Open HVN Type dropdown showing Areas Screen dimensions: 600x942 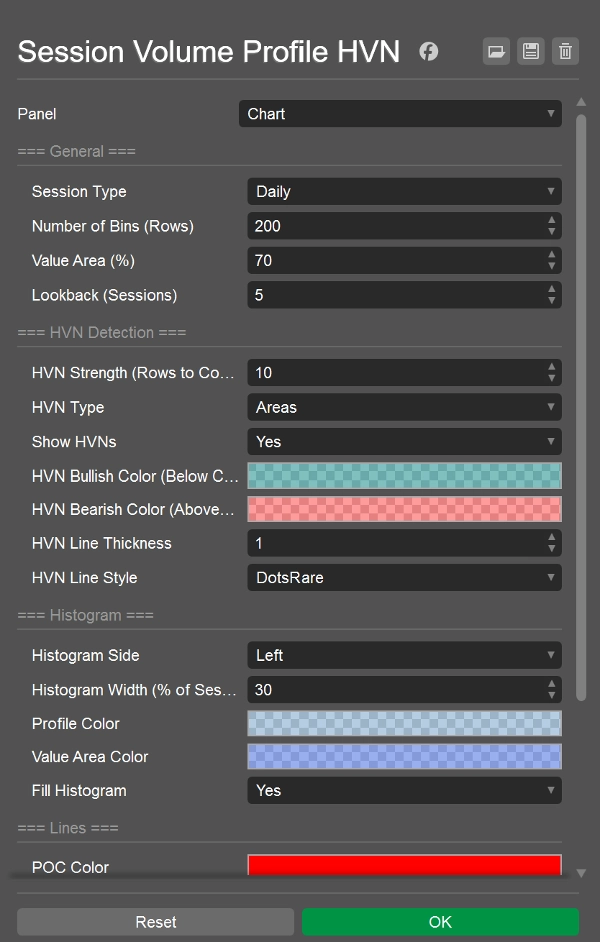pyautogui.click(x=404, y=407)
